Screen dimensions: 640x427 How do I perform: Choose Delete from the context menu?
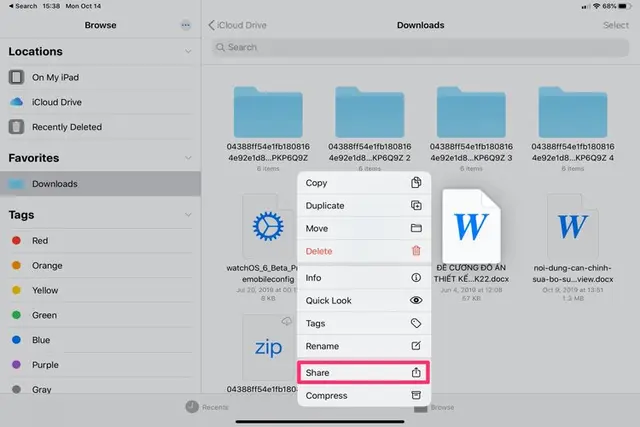pos(364,251)
